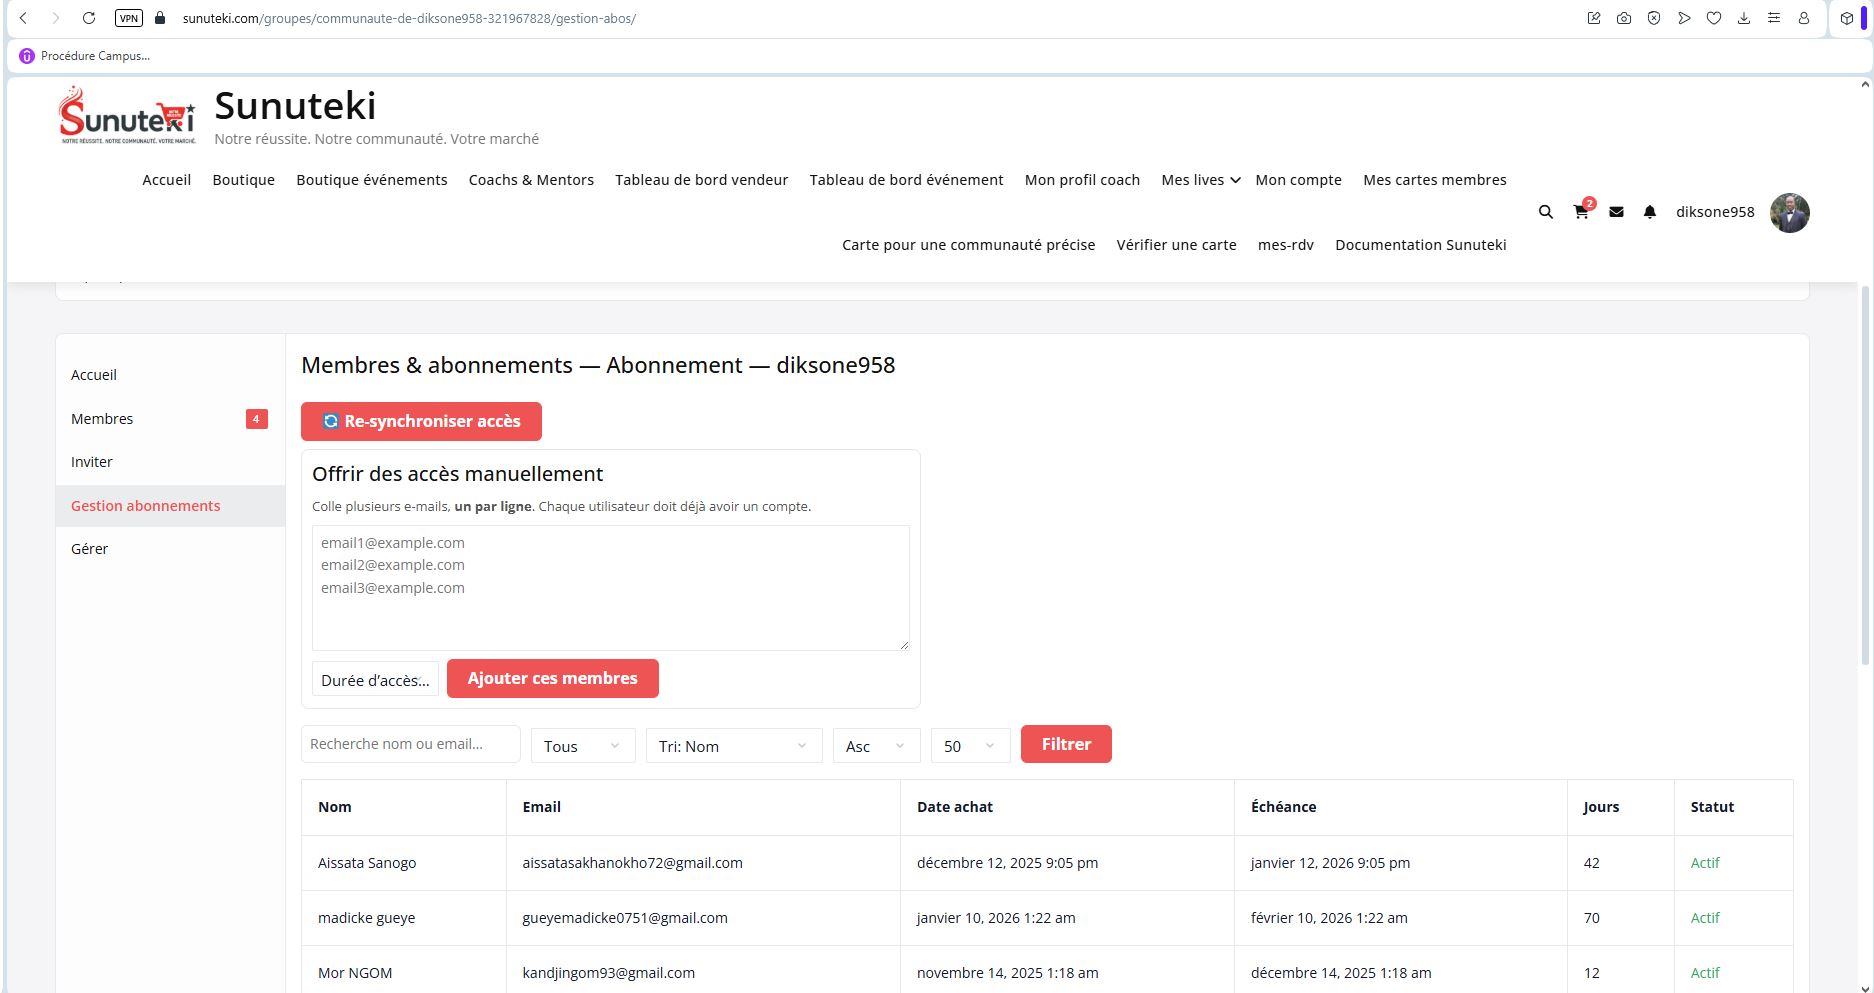Click the Sunuteki logo
Viewport: 1874px width, 993px height.
127,116
